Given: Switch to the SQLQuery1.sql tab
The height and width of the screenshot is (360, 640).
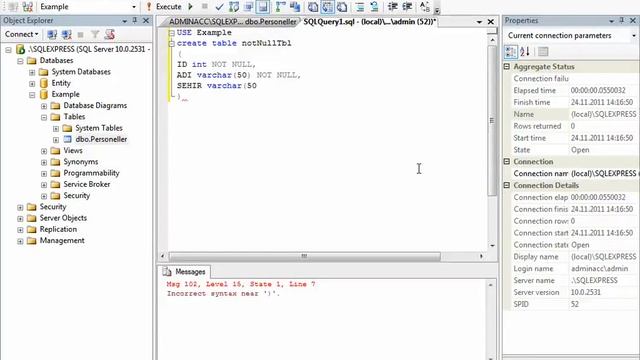Looking at the screenshot, I should coord(369,22).
